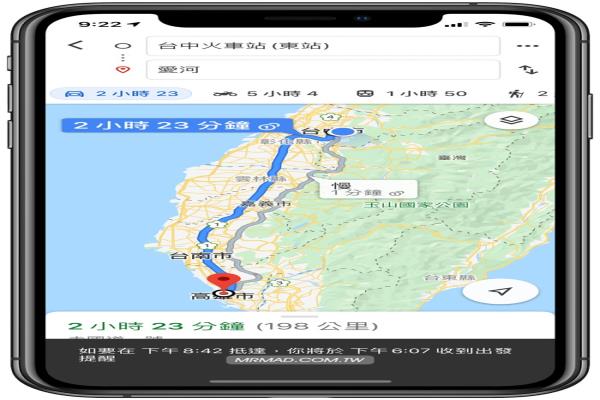600x400 pixels.
Task: Select the alternate slower route label 慢
Action: (368, 189)
